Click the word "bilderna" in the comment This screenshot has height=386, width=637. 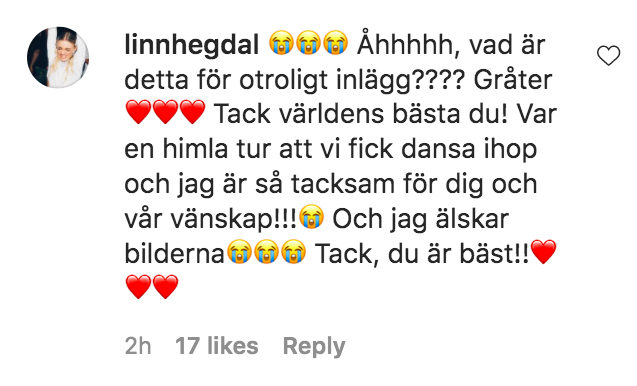[x=175, y=254]
